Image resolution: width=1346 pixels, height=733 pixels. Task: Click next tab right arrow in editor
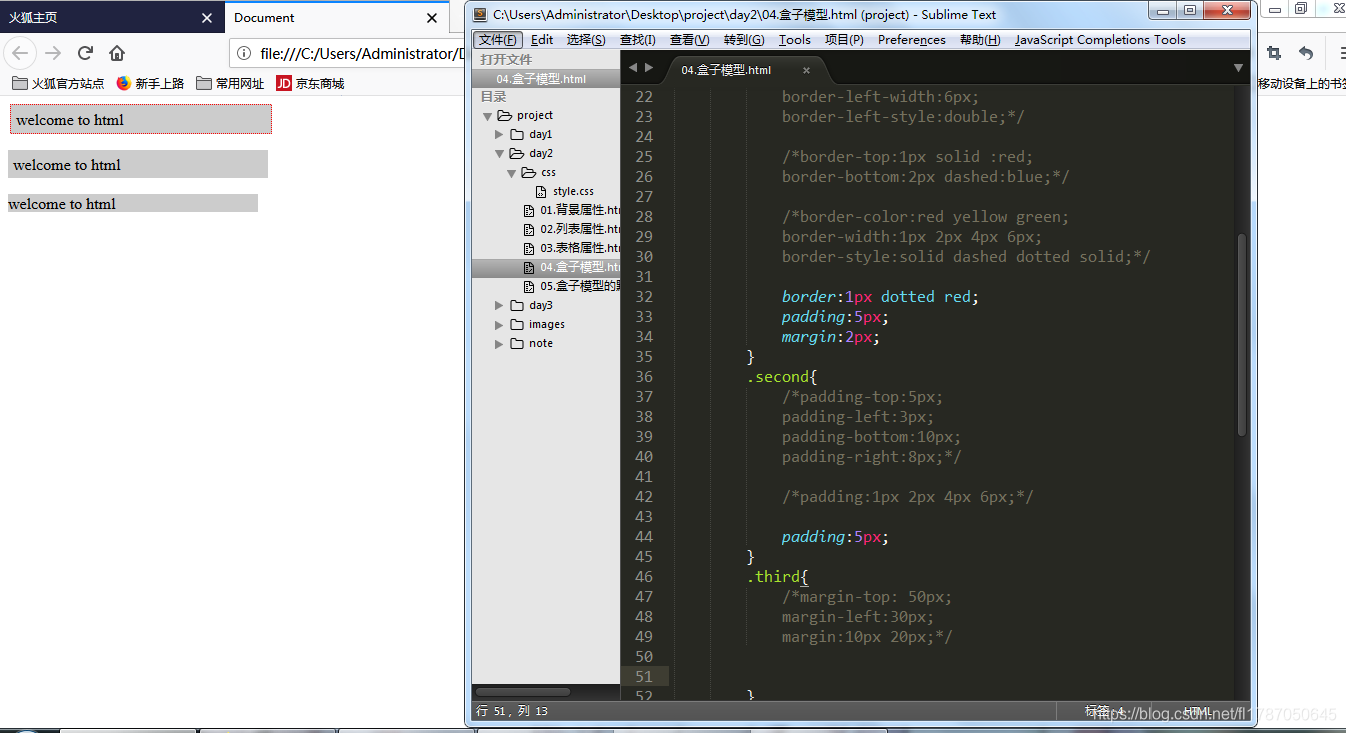click(x=649, y=68)
